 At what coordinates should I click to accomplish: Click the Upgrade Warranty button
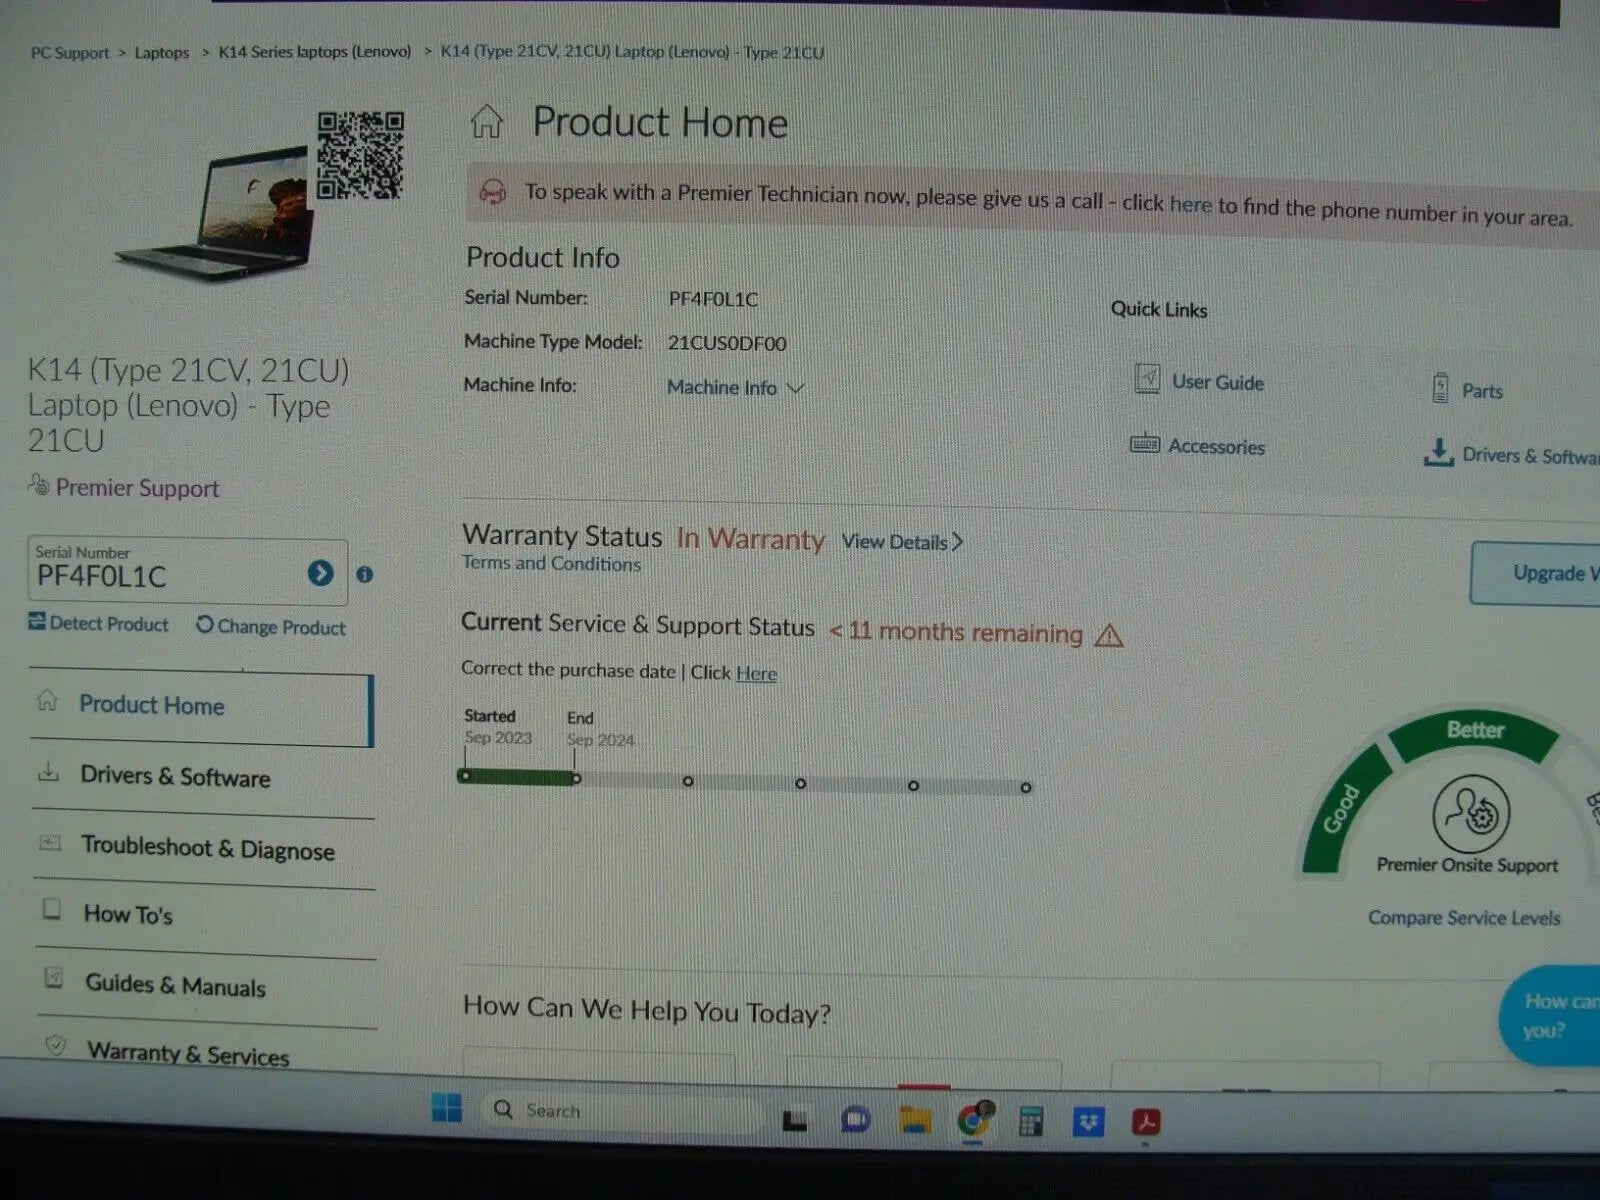[1536, 573]
